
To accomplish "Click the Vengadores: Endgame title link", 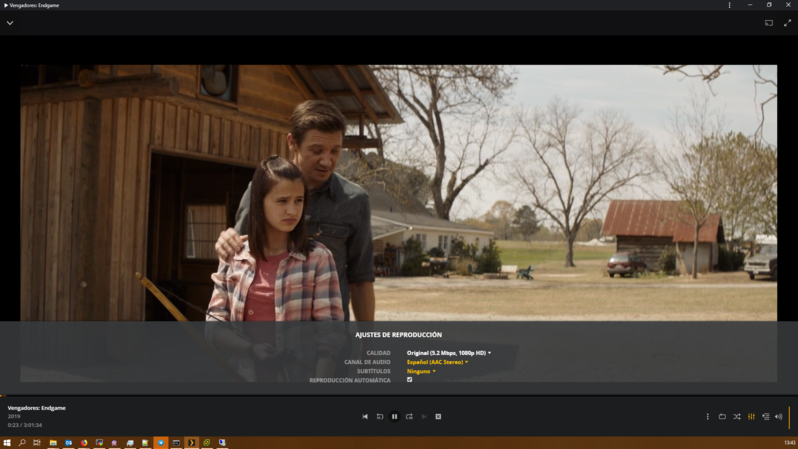I will (x=37, y=408).
